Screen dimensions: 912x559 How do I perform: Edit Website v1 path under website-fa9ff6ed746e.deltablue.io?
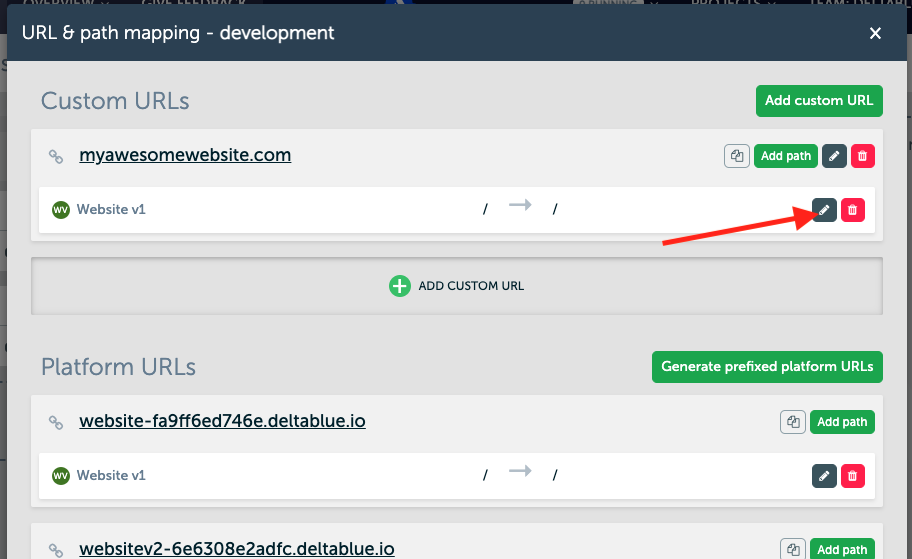click(x=824, y=476)
